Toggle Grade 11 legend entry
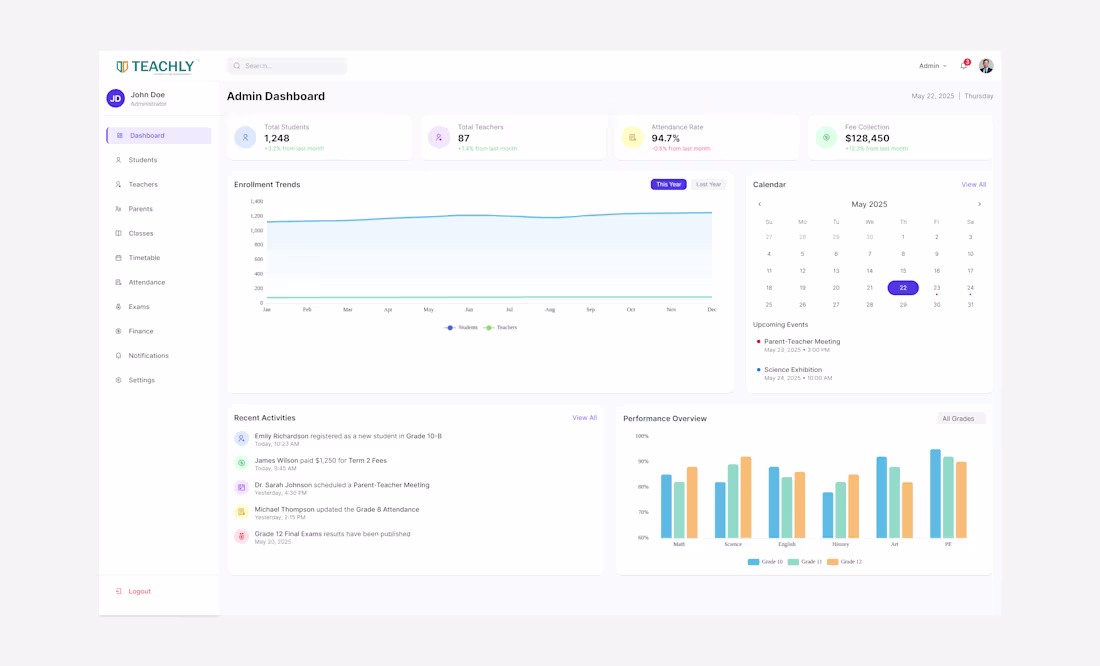The width and height of the screenshot is (1100, 666). [805, 562]
